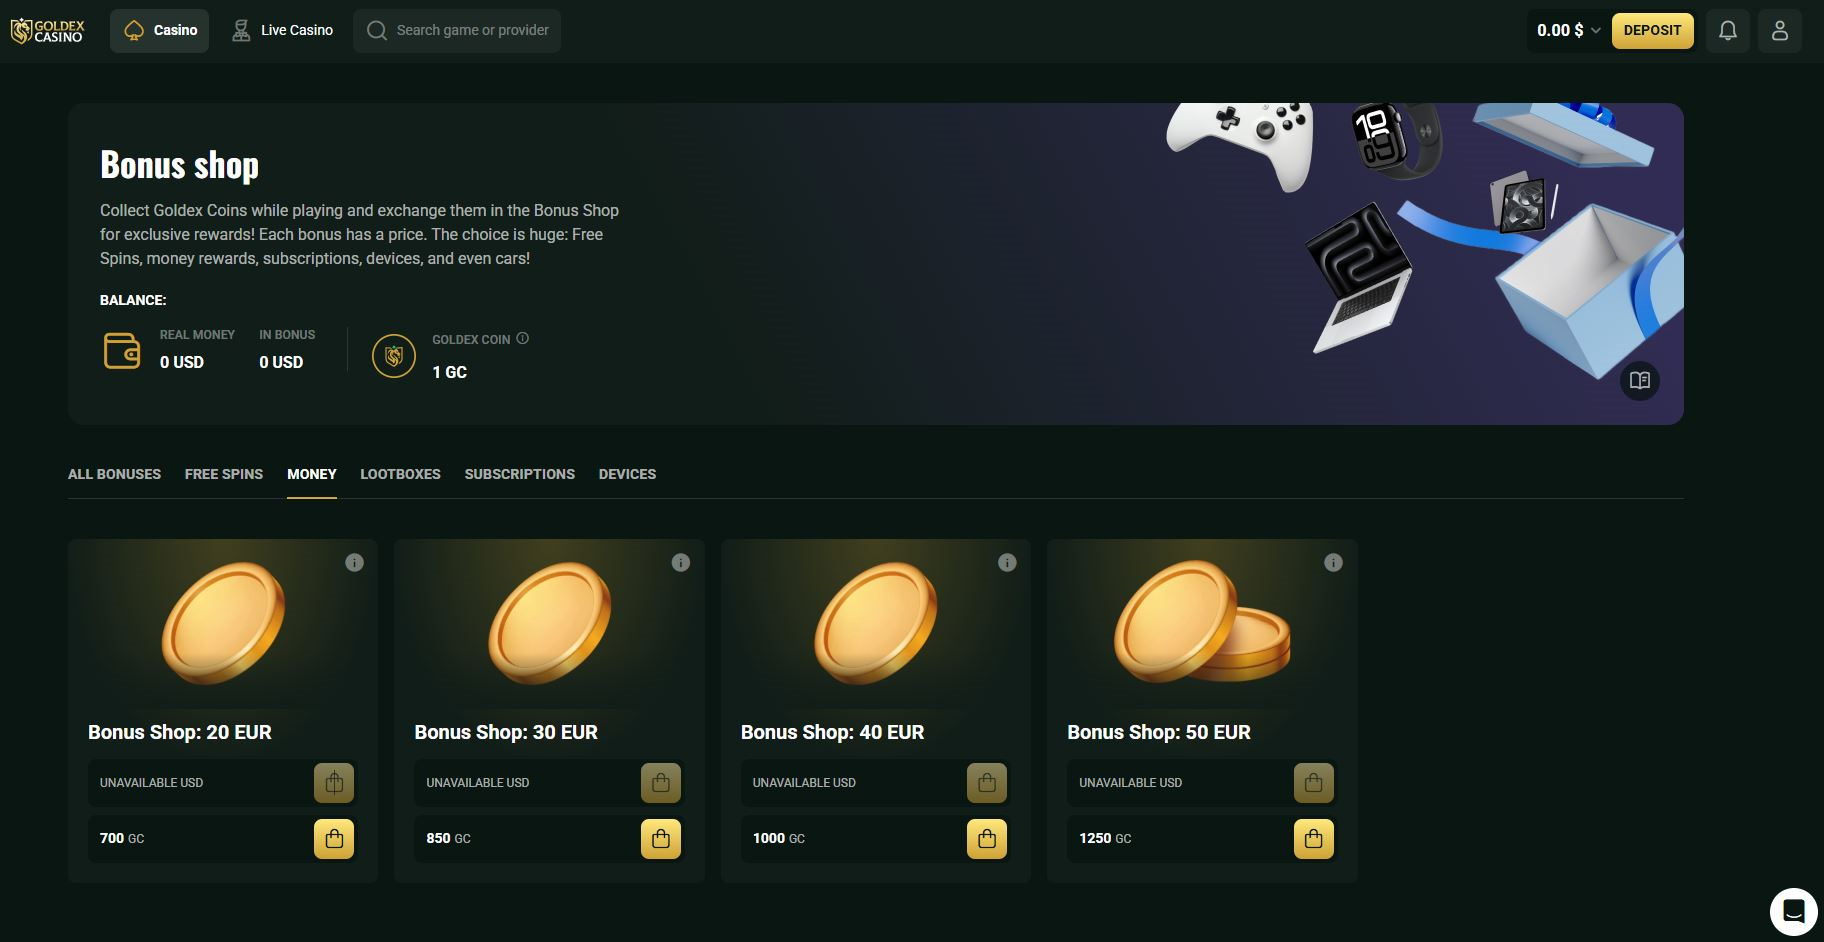Open the live chat support widget
The width and height of the screenshot is (1824, 942).
[x=1793, y=911]
